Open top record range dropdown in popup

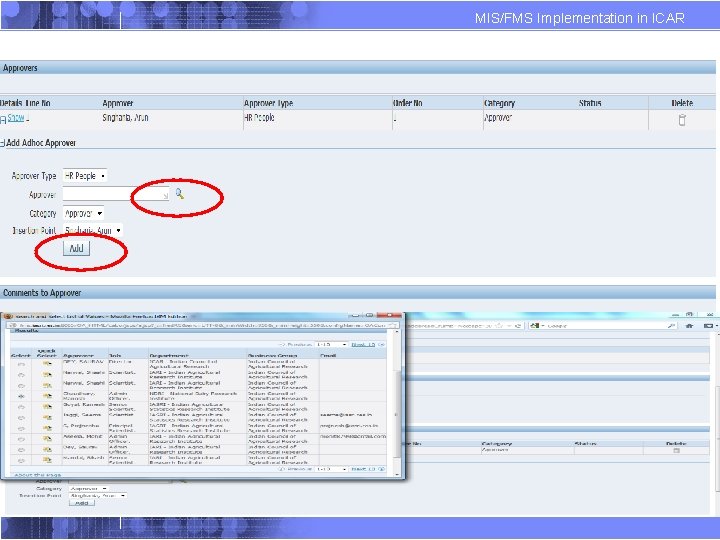332,344
